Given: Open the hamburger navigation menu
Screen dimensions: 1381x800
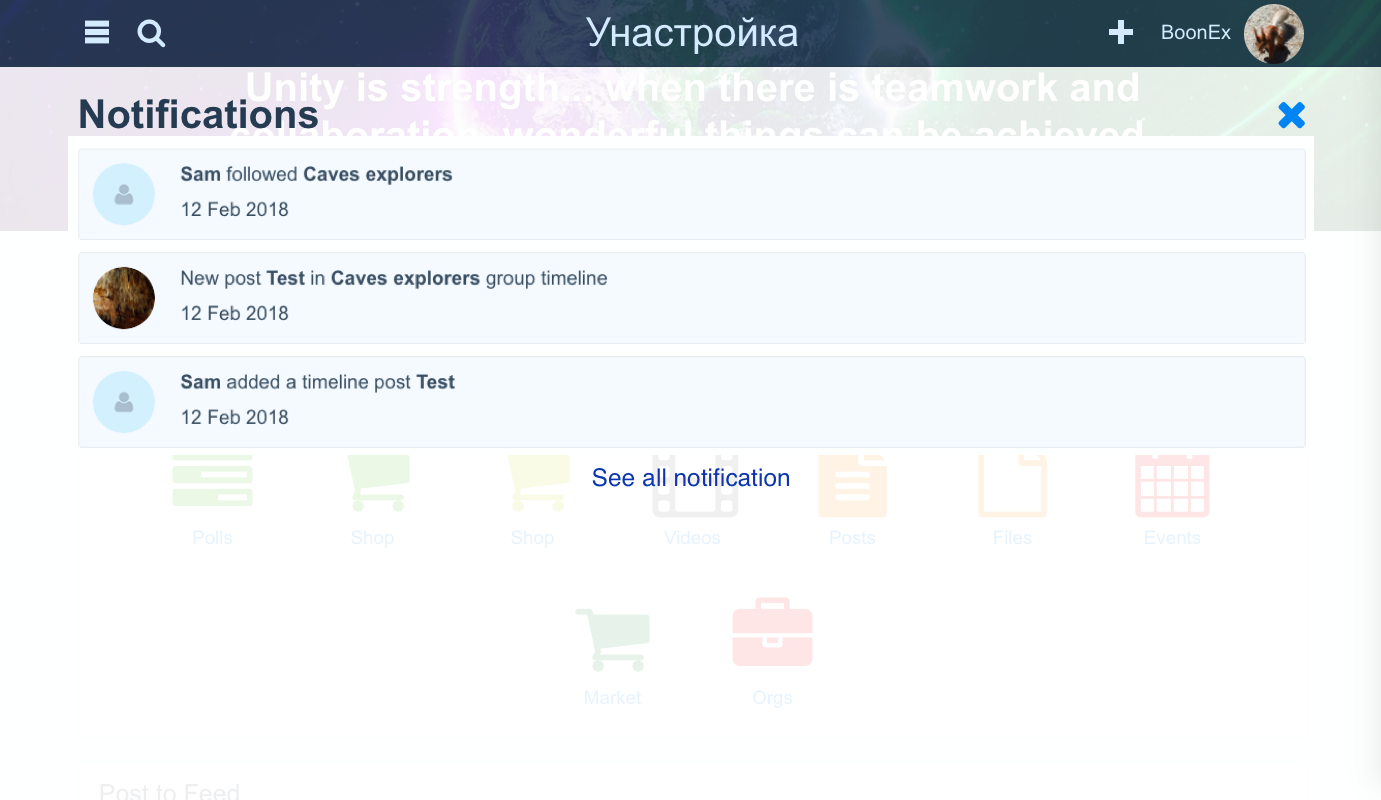Looking at the screenshot, I should point(96,32).
